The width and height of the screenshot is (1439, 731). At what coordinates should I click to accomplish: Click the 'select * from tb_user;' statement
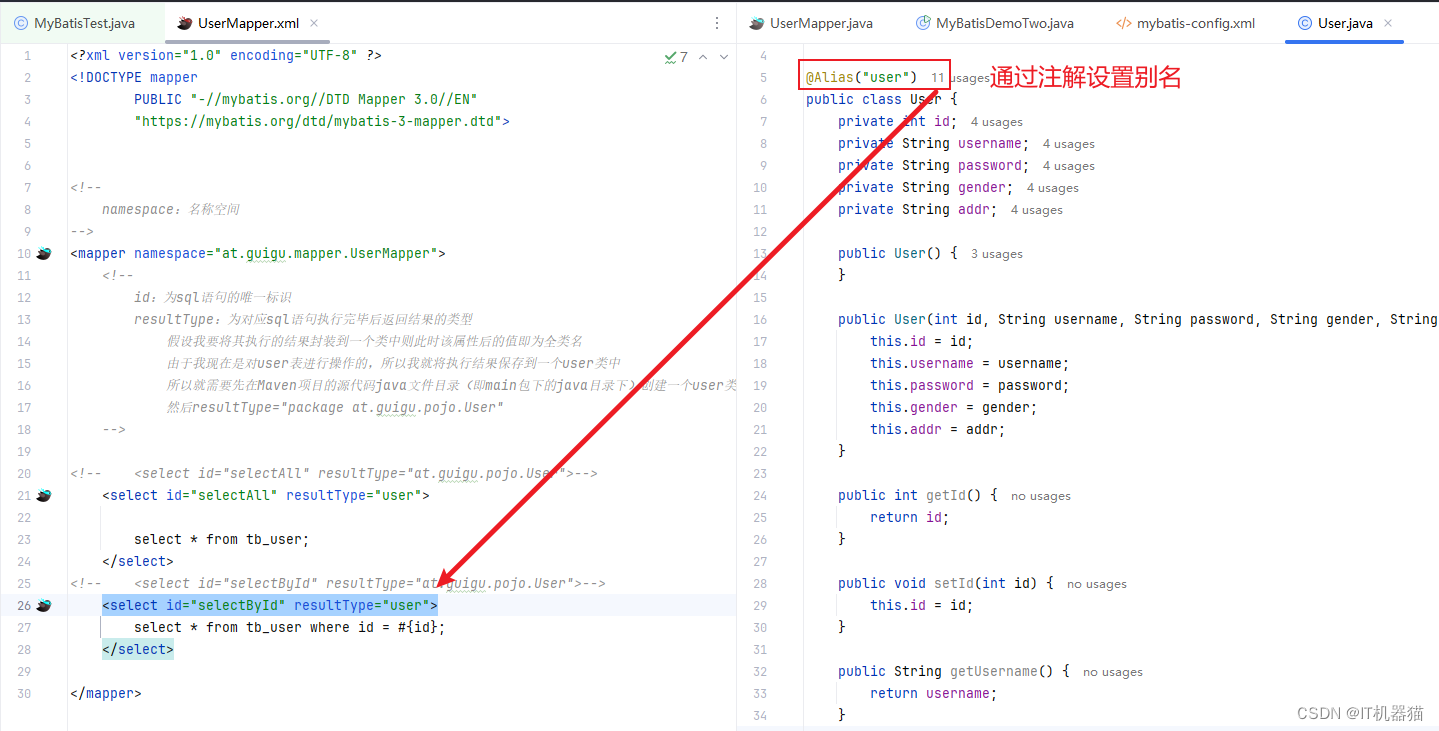pos(222,540)
